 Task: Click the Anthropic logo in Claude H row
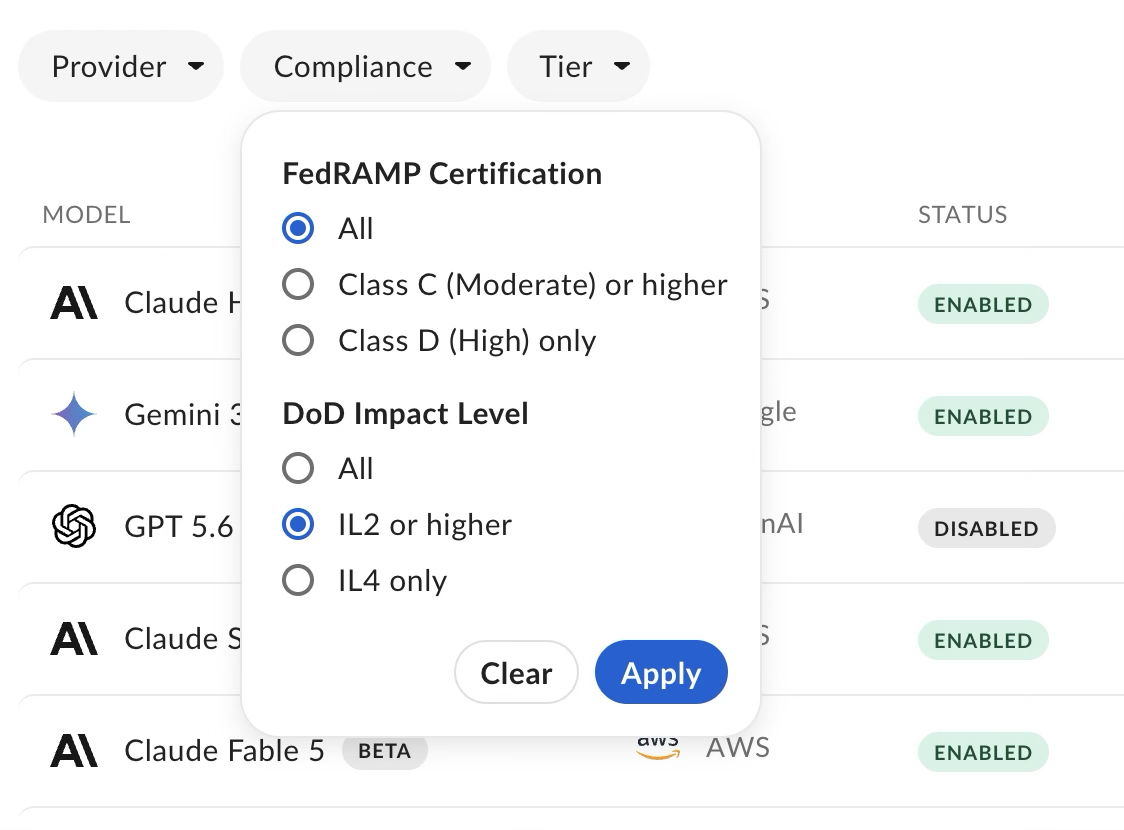pos(74,303)
